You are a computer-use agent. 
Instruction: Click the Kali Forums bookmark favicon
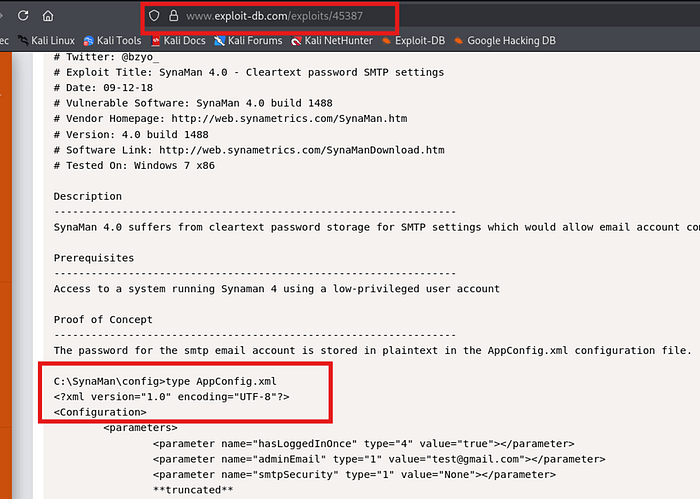point(219,41)
